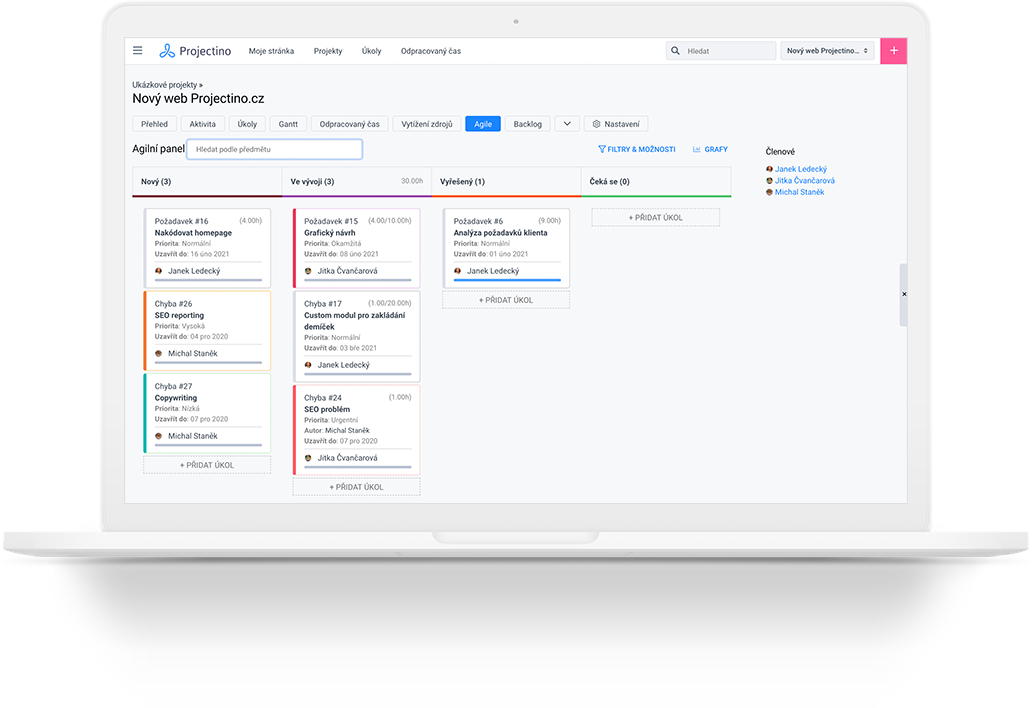Open Odpracovaný čas in top navigation
This screenshot has width=1032, height=708.
tap(431, 51)
